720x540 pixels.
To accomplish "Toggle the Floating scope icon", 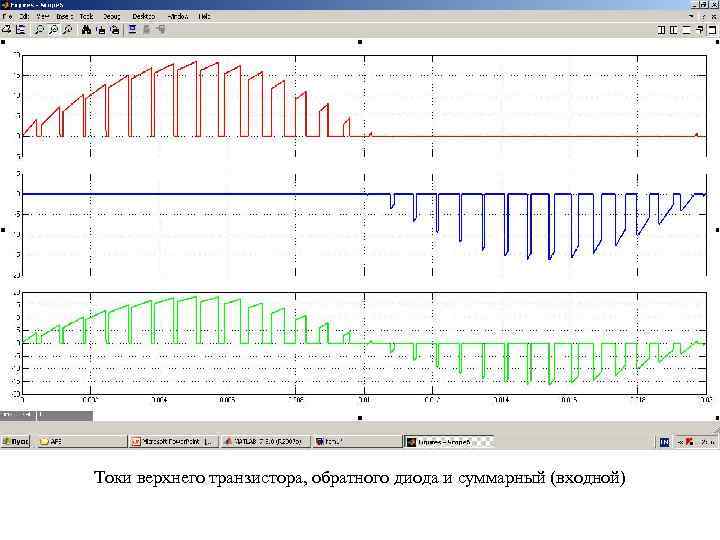I will [x=132, y=30].
